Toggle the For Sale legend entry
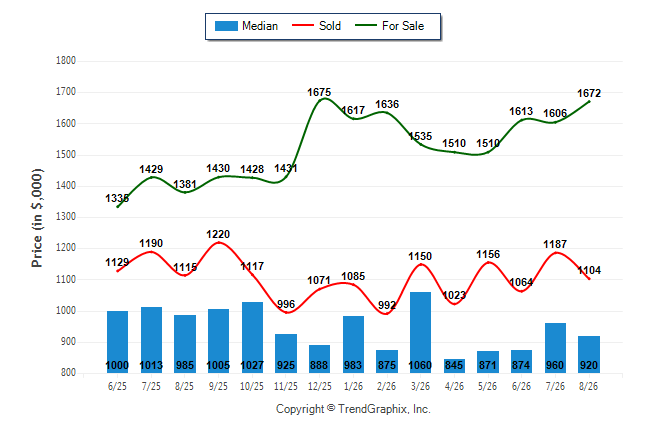 (390, 26)
